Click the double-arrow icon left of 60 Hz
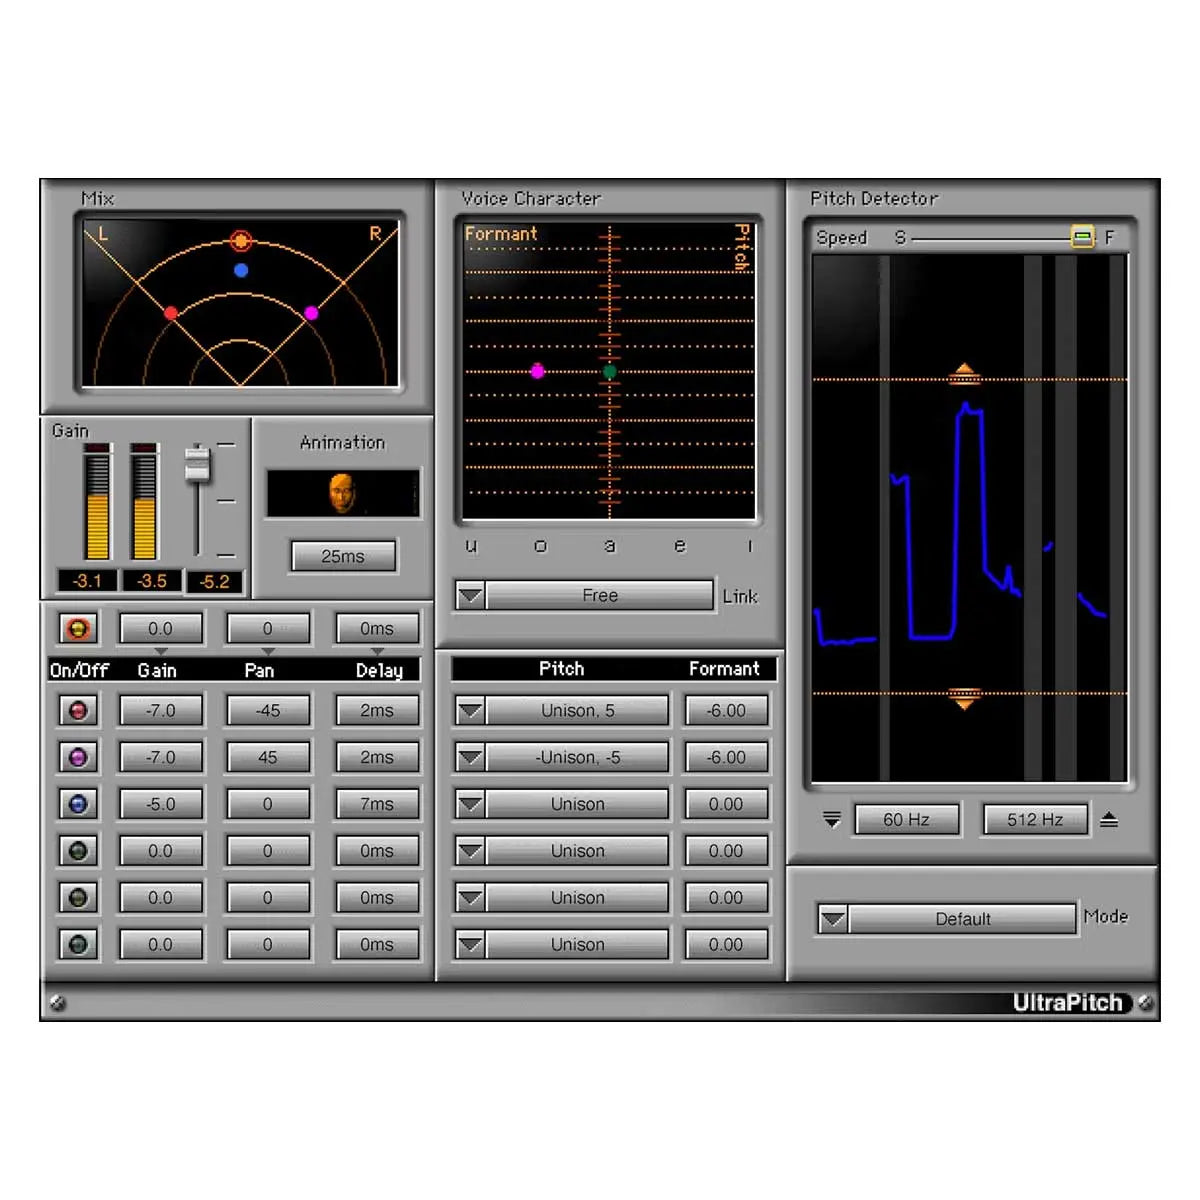This screenshot has width=1200, height=1200. click(x=830, y=819)
